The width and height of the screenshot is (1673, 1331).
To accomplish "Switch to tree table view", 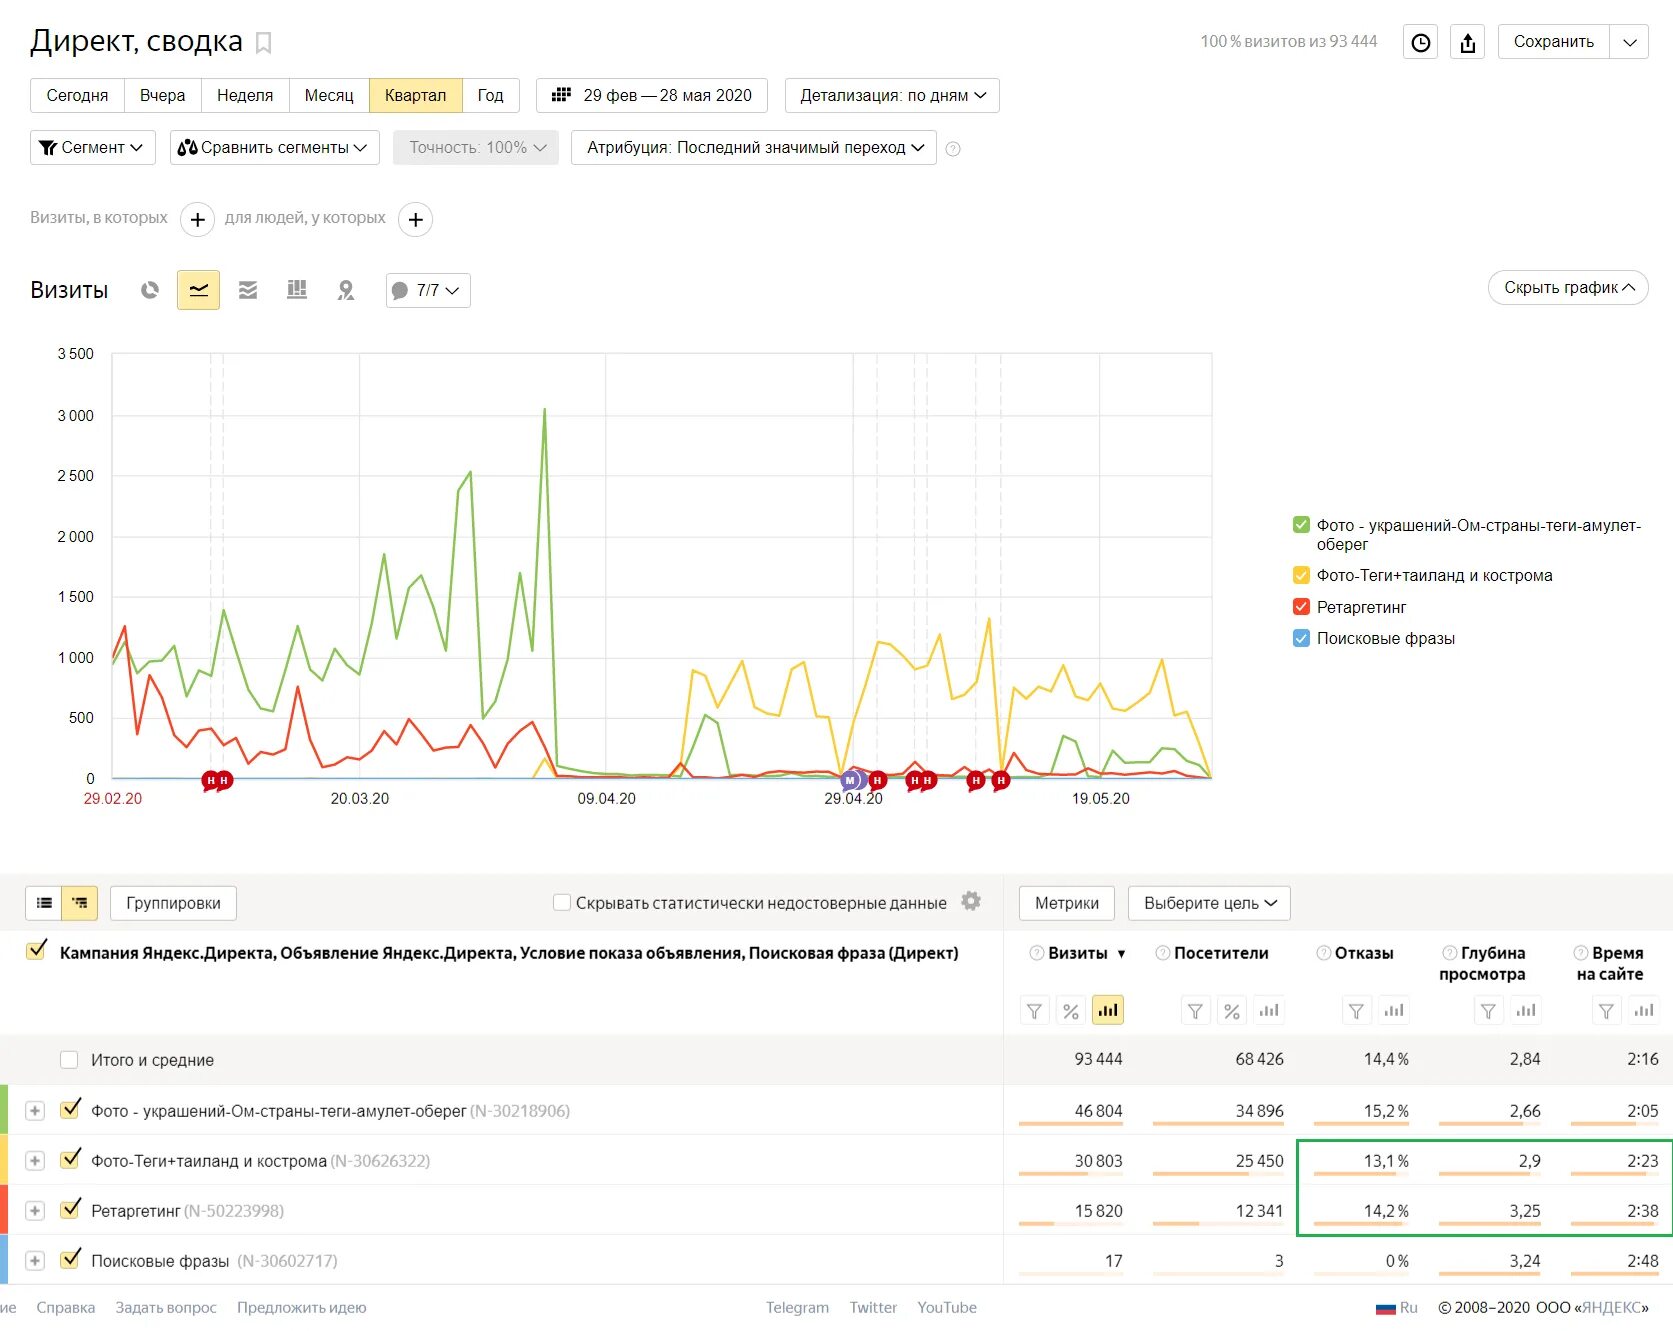I will point(80,903).
